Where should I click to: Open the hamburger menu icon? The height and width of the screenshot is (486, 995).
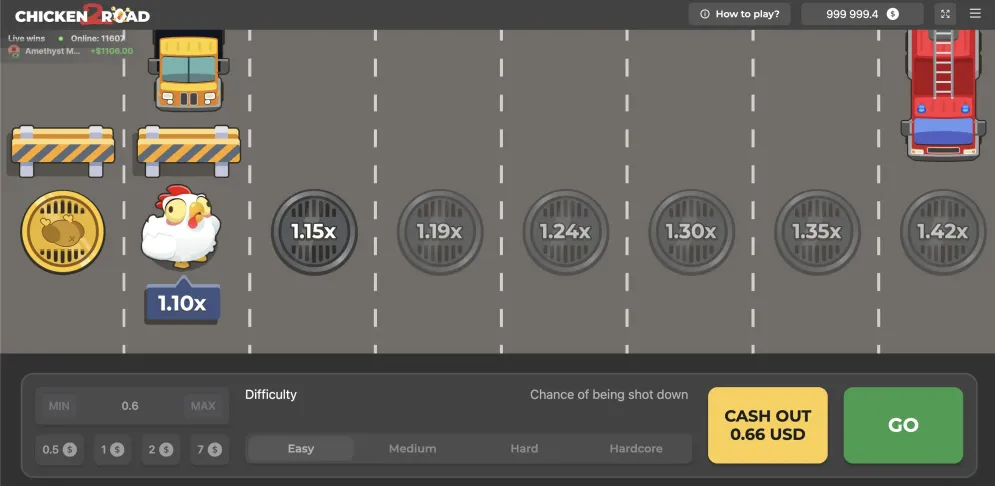[975, 14]
